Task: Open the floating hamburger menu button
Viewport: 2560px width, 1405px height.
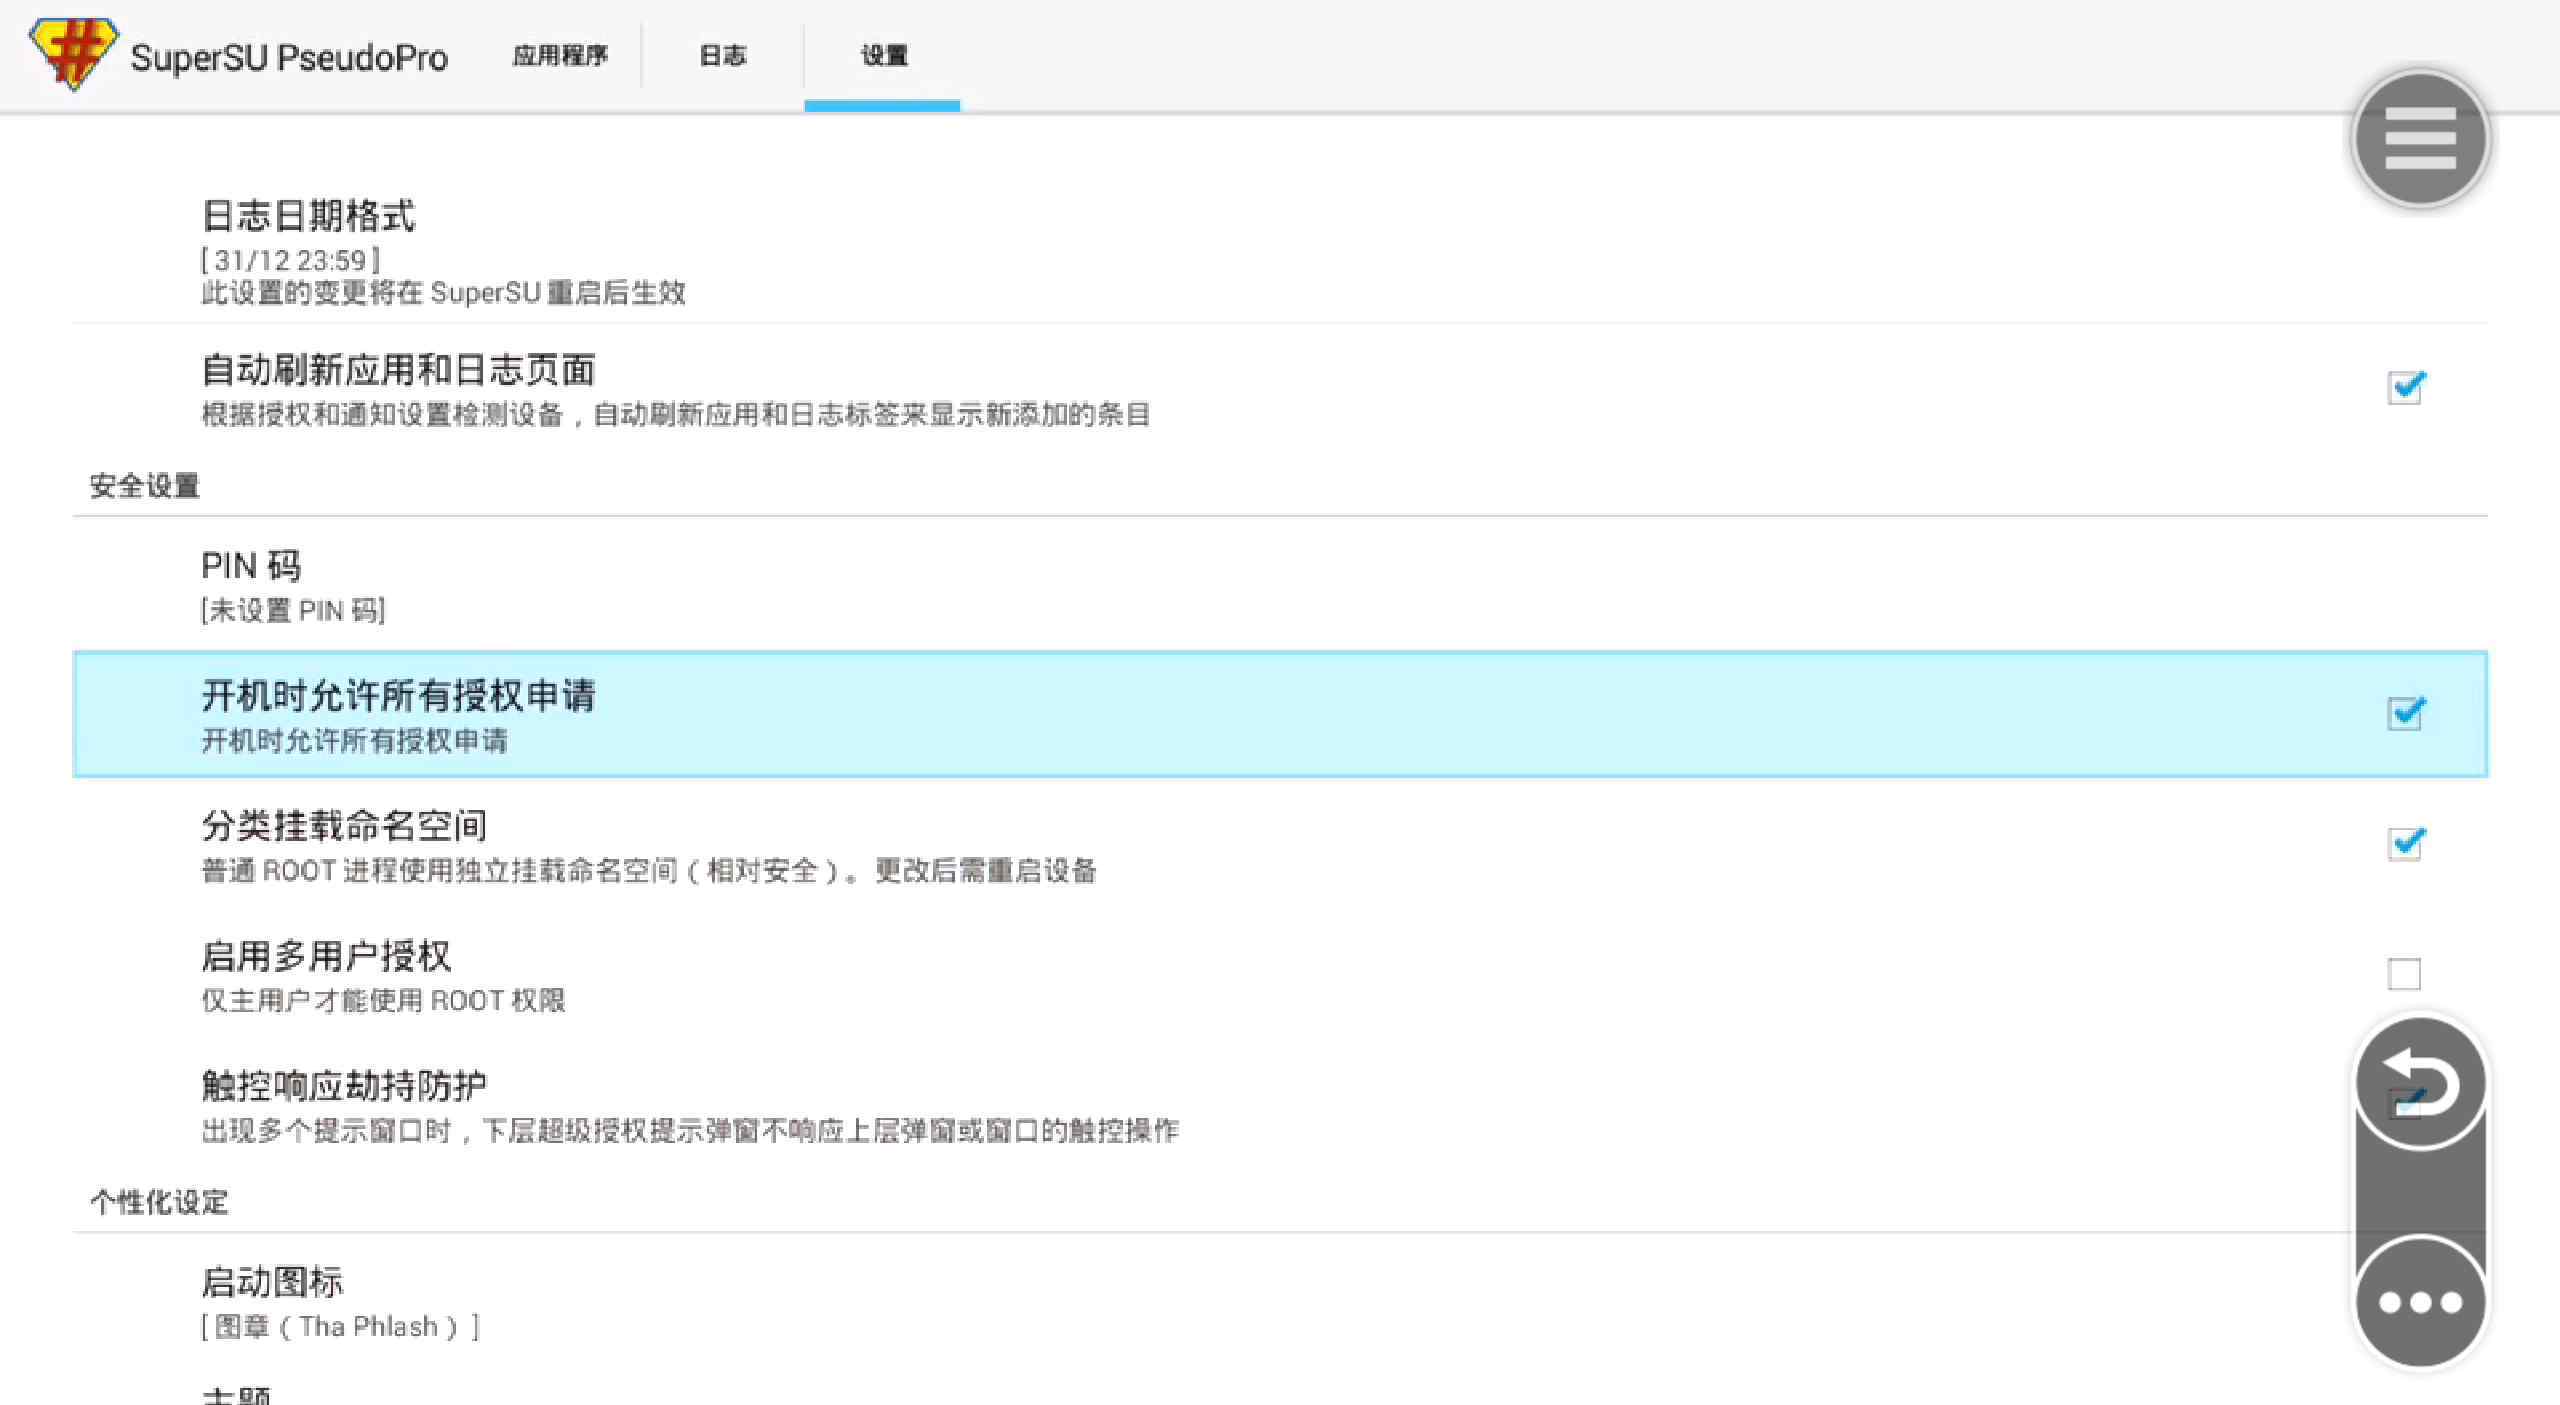Action: 2420,139
